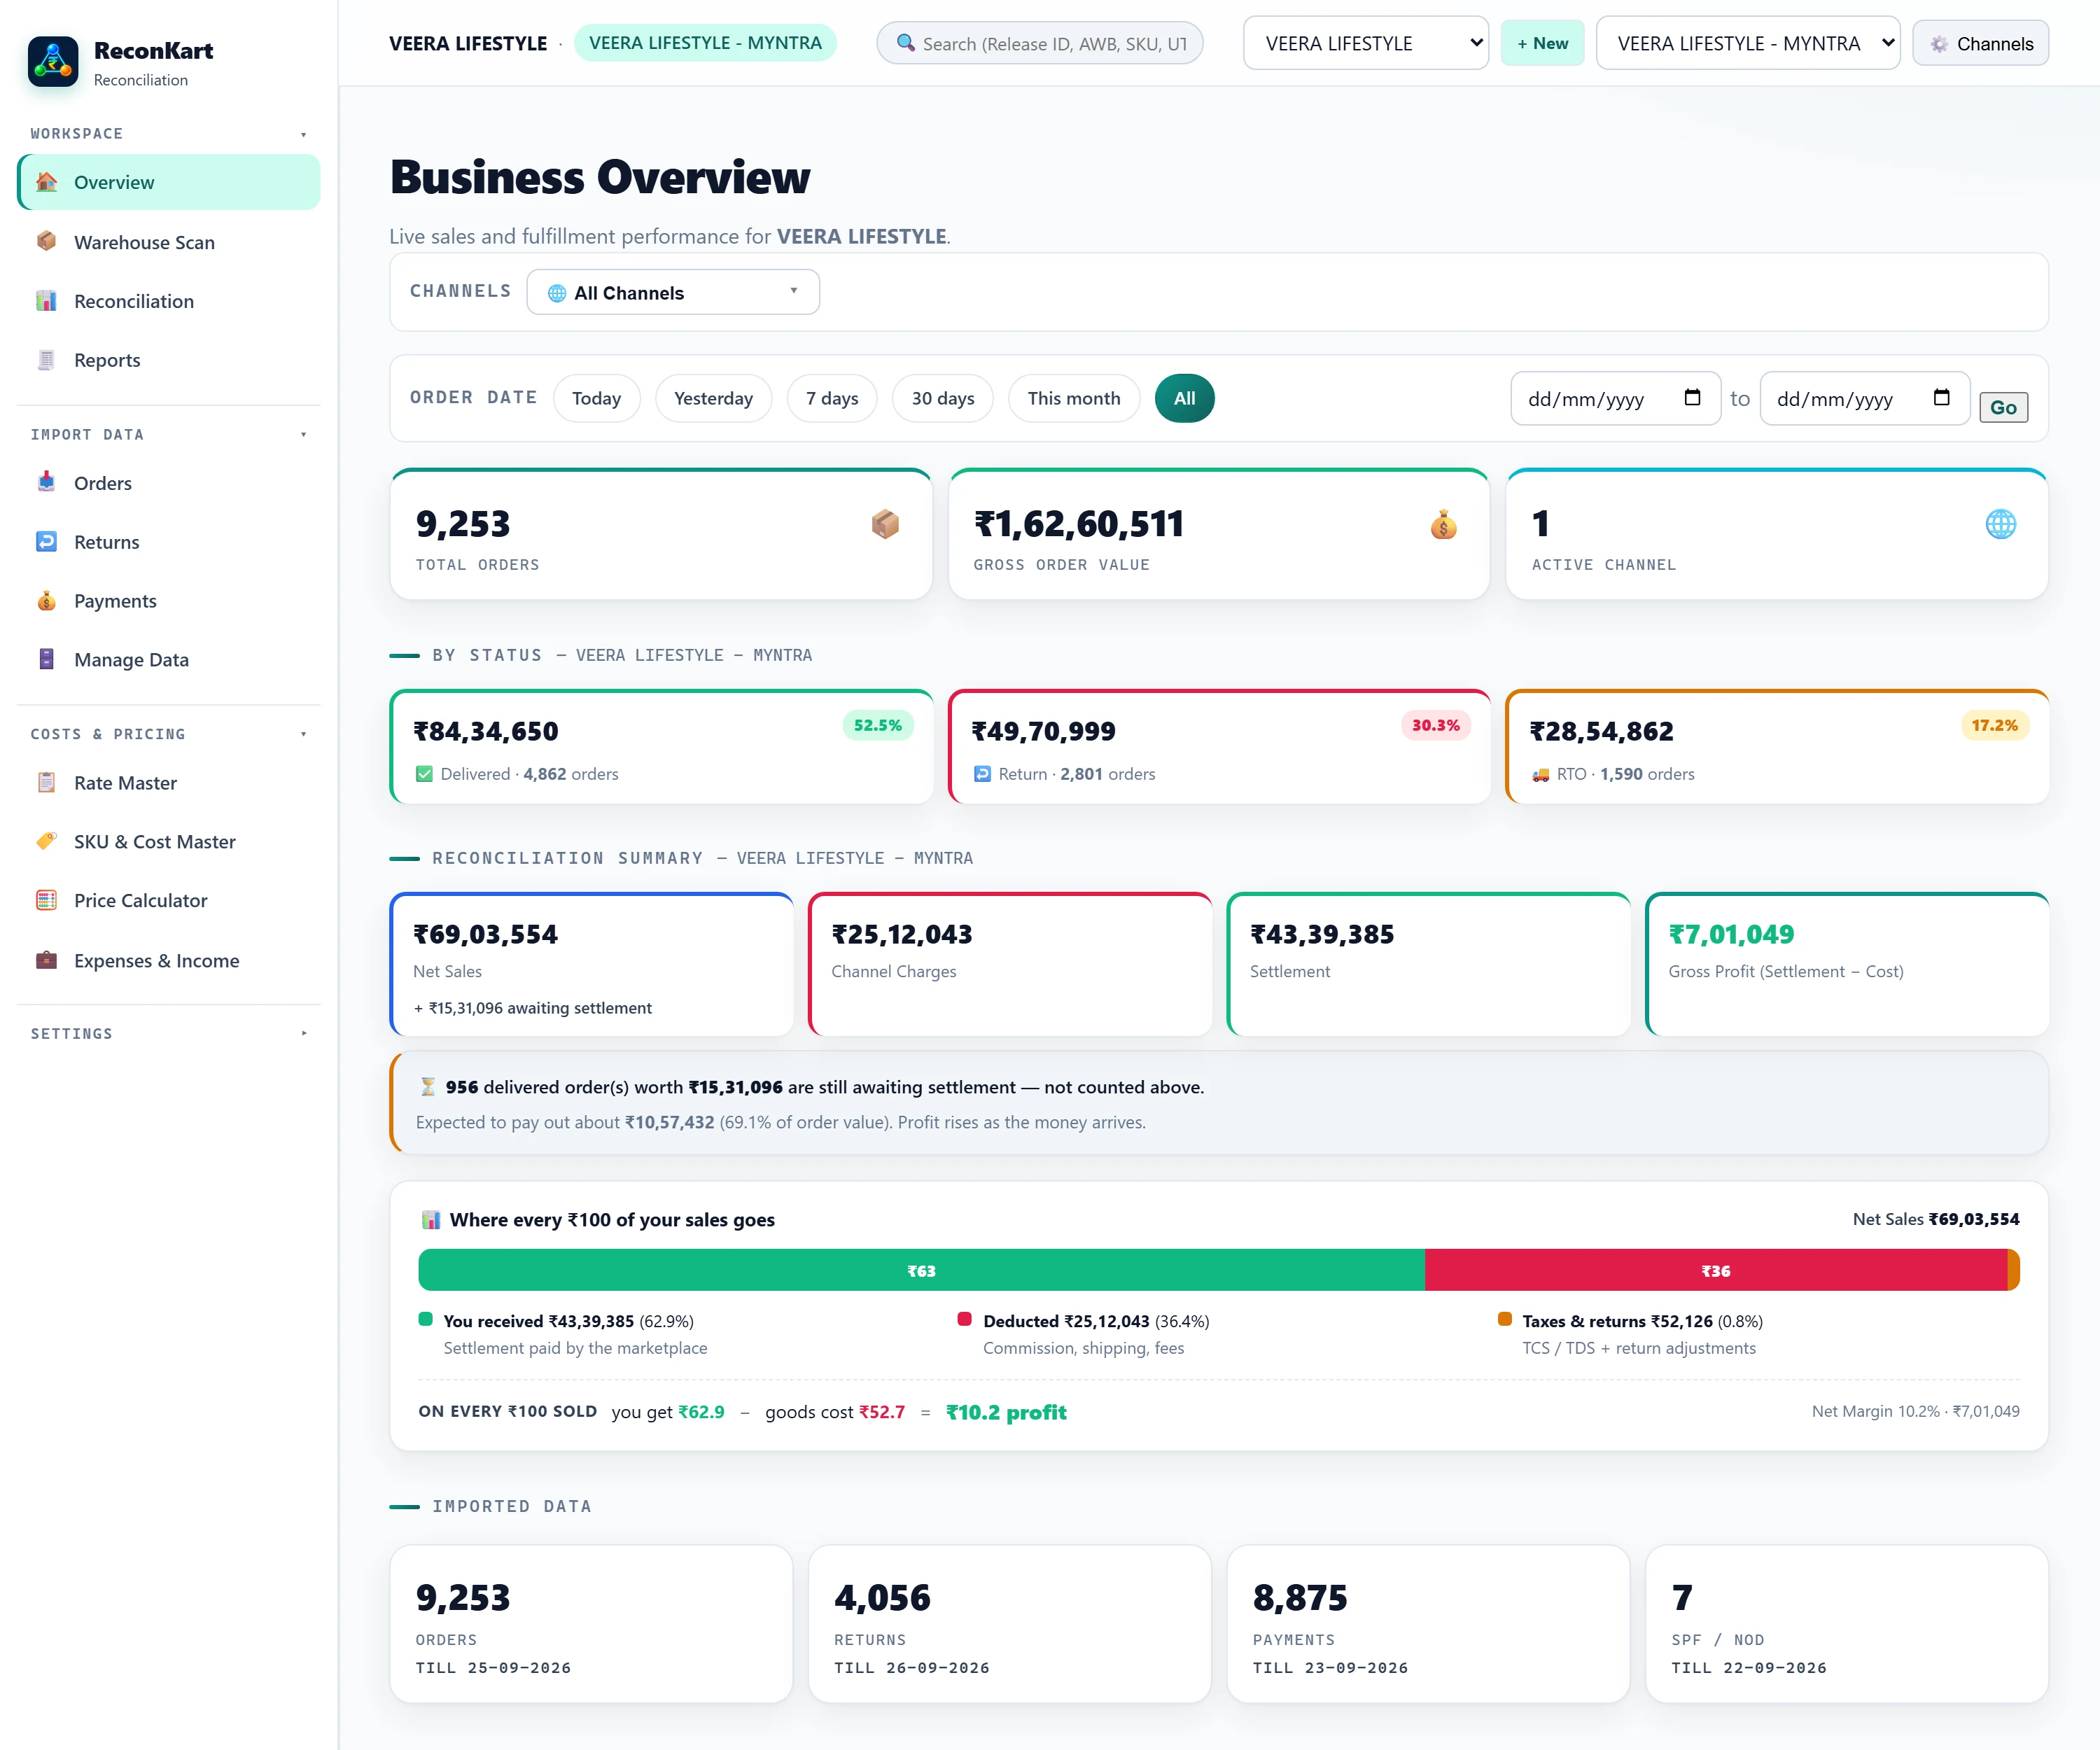This screenshot has height=1750, width=2100.
Task: Focus the Release ID search field
Action: pos(1040,43)
